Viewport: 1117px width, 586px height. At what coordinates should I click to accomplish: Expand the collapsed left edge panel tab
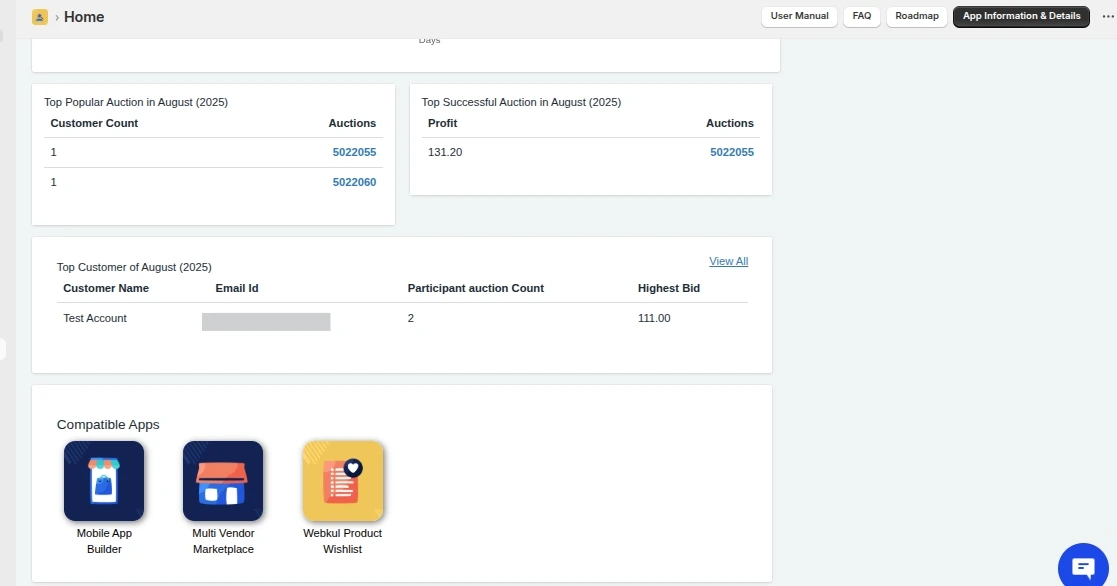click(x=3, y=349)
